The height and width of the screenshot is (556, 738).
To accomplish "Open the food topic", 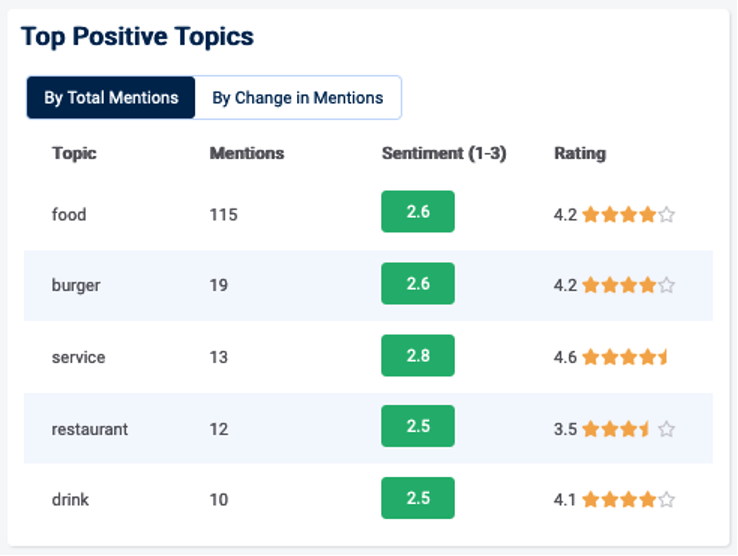I will tap(69, 214).
